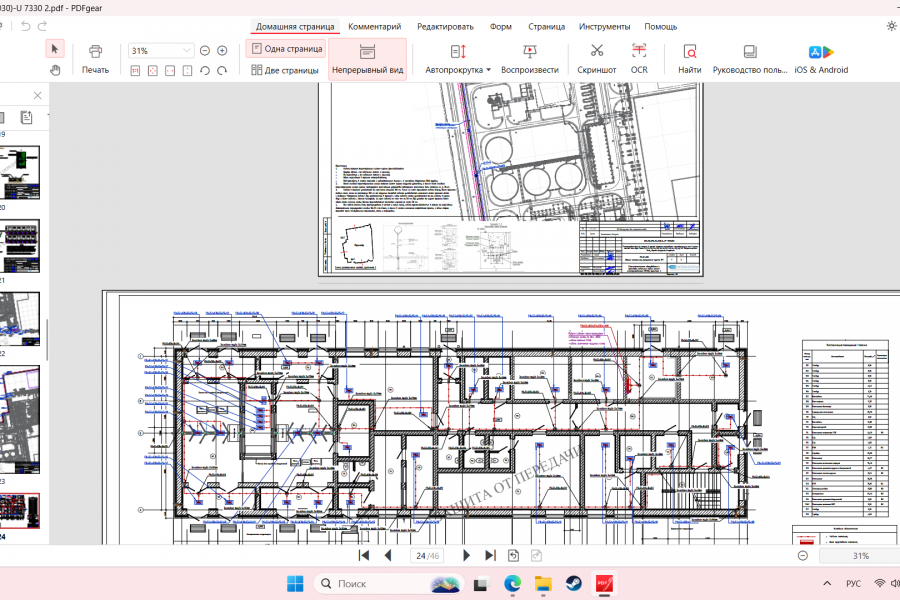Expand the 31% zoom dropdown
900x600 pixels.
(187, 51)
